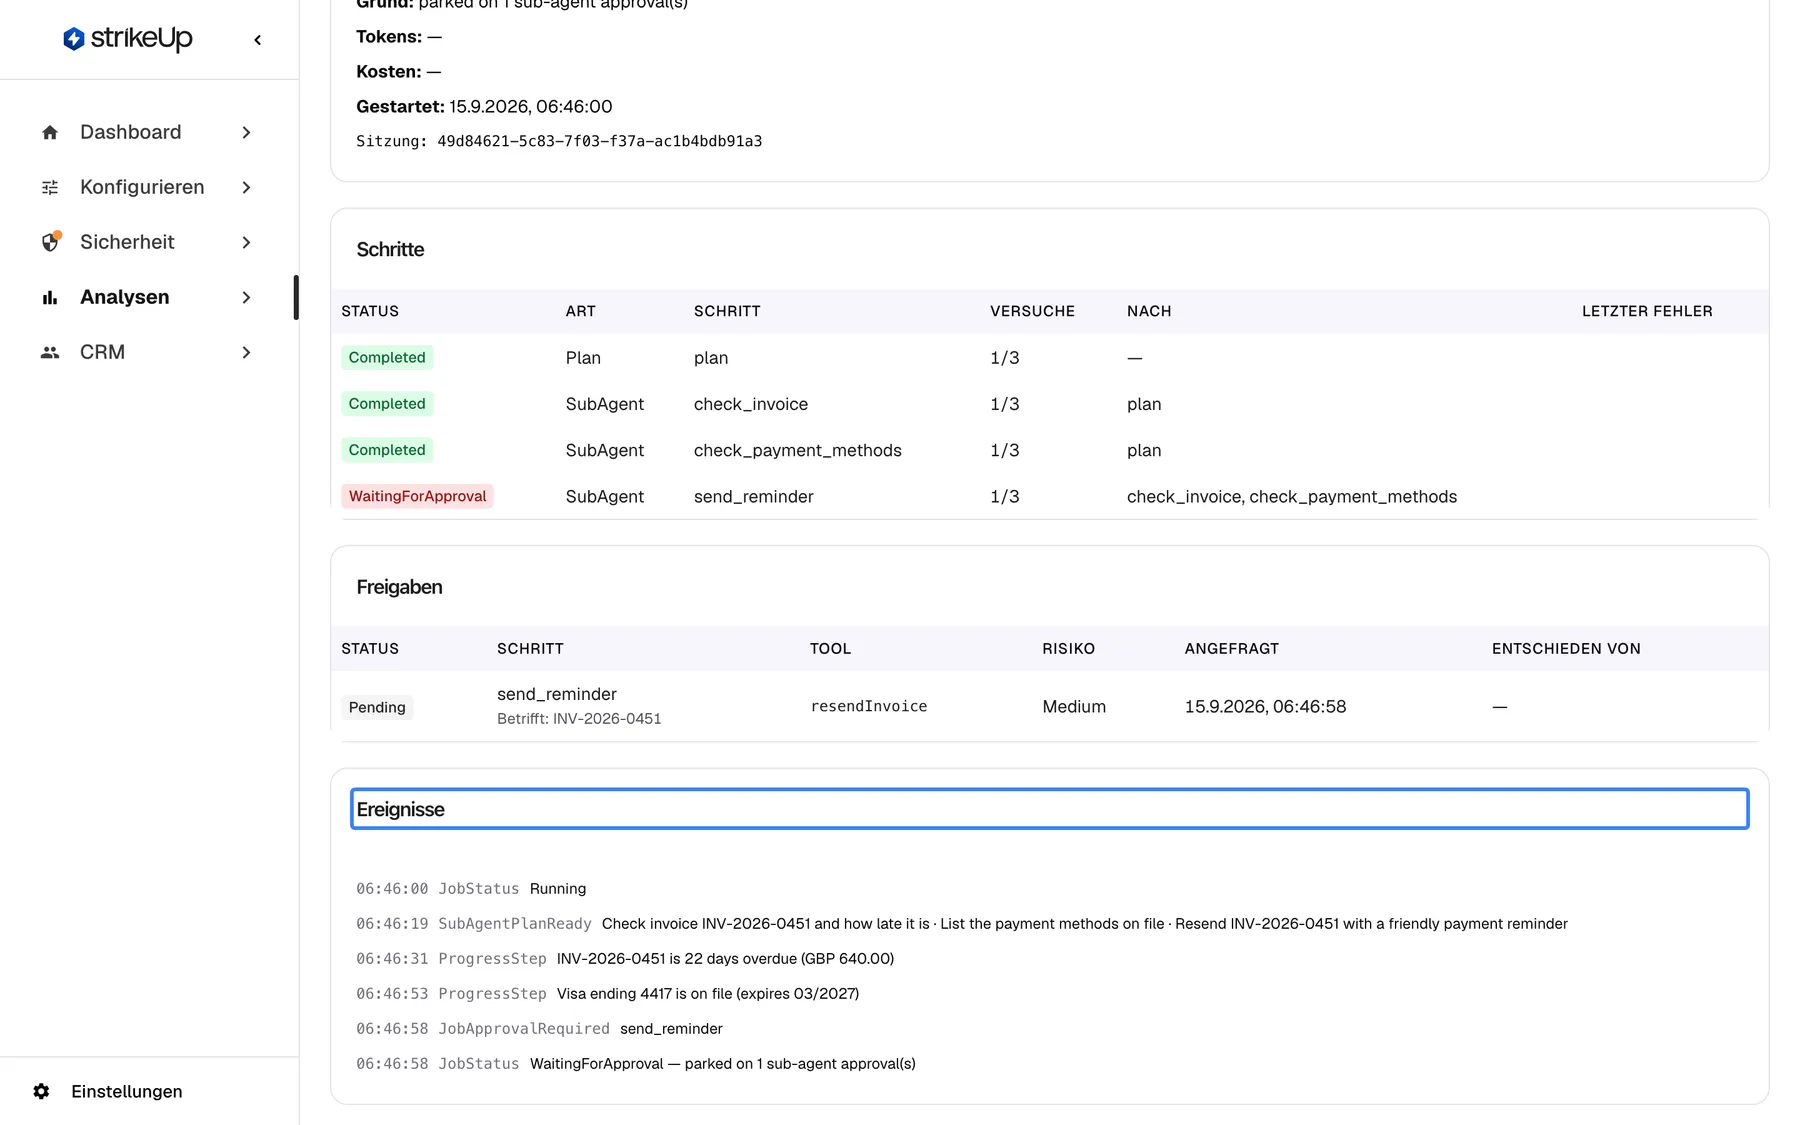The image size is (1800, 1125).
Task: Open the Analysen menu item
Action: [147, 297]
